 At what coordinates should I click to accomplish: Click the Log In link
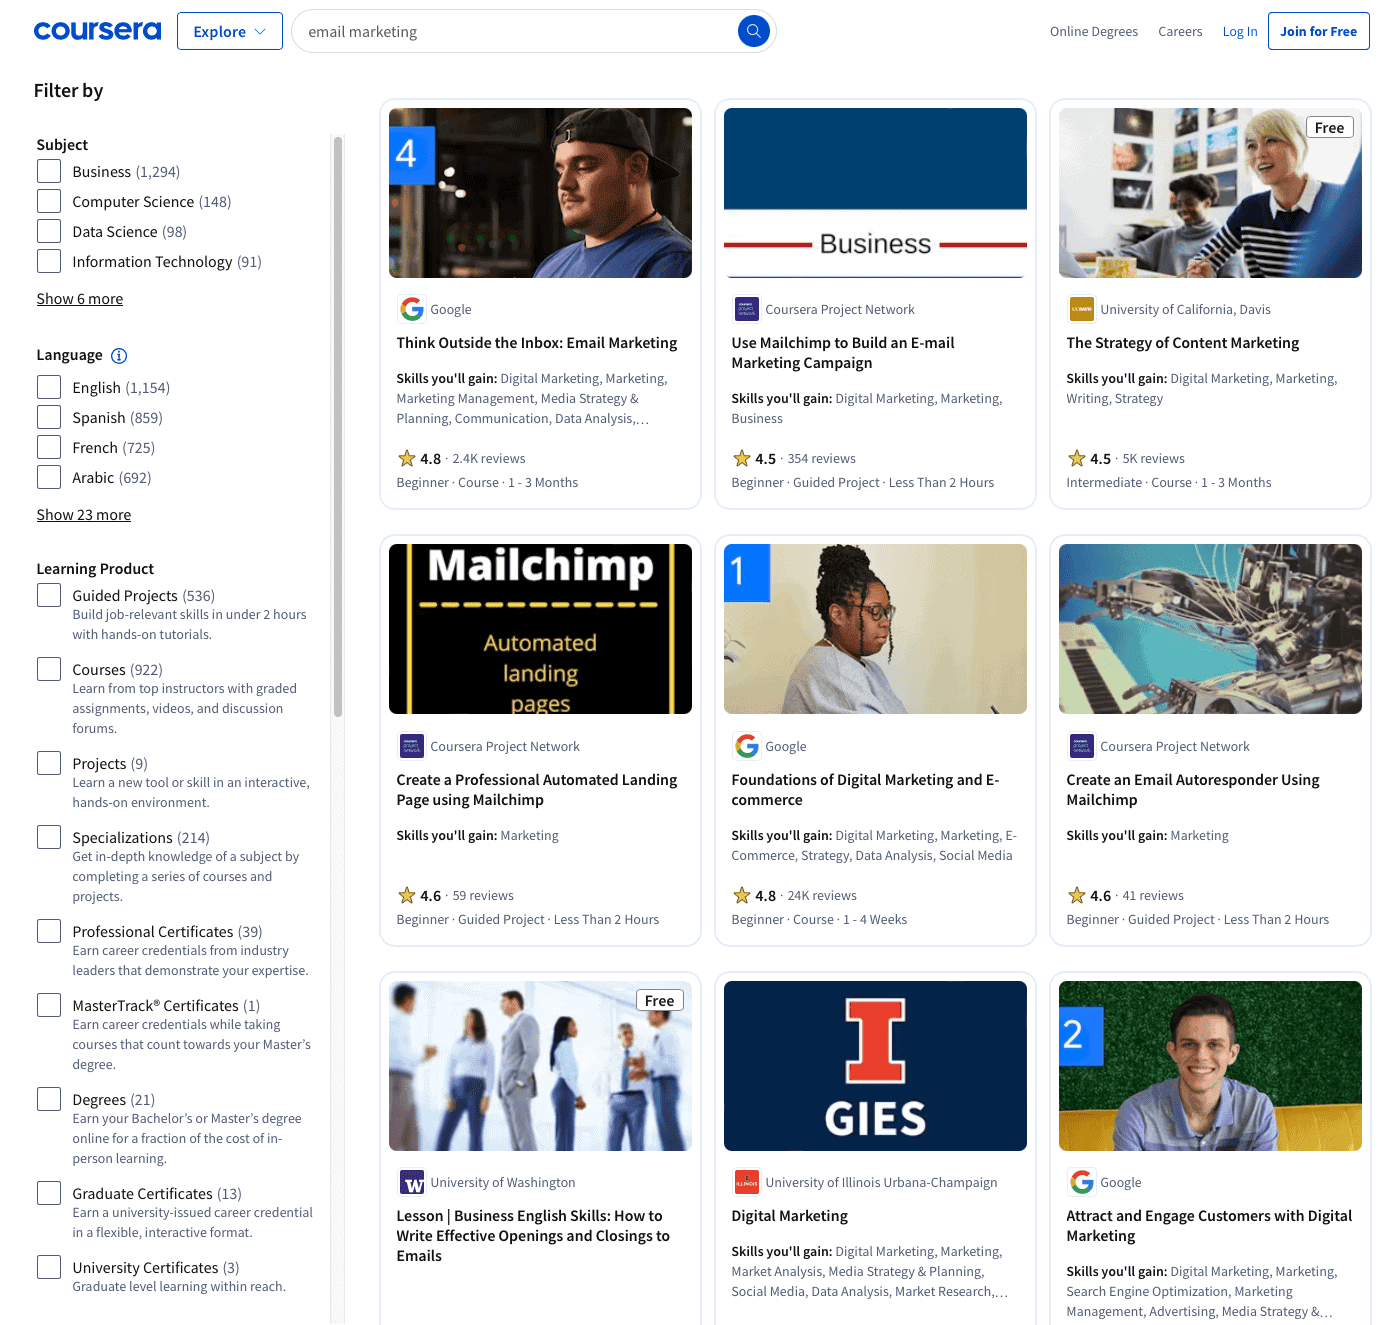point(1240,32)
